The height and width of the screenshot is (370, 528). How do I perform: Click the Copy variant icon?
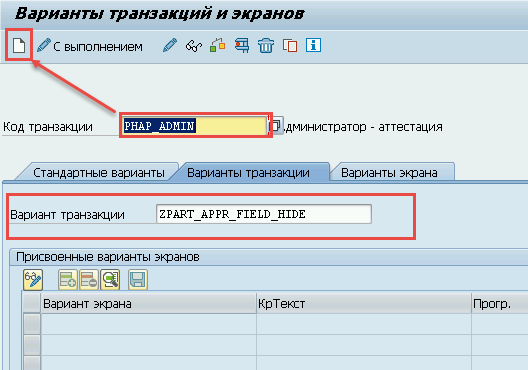[x=290, y=45]
